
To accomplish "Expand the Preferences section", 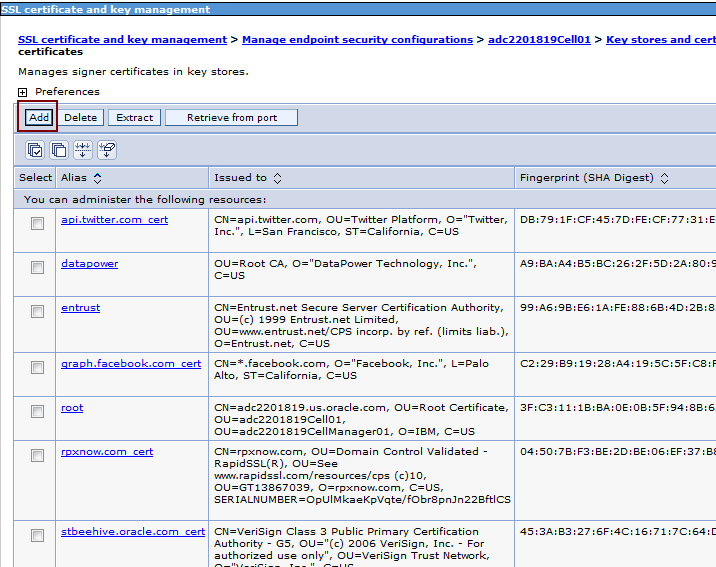I will click(22, 92).
